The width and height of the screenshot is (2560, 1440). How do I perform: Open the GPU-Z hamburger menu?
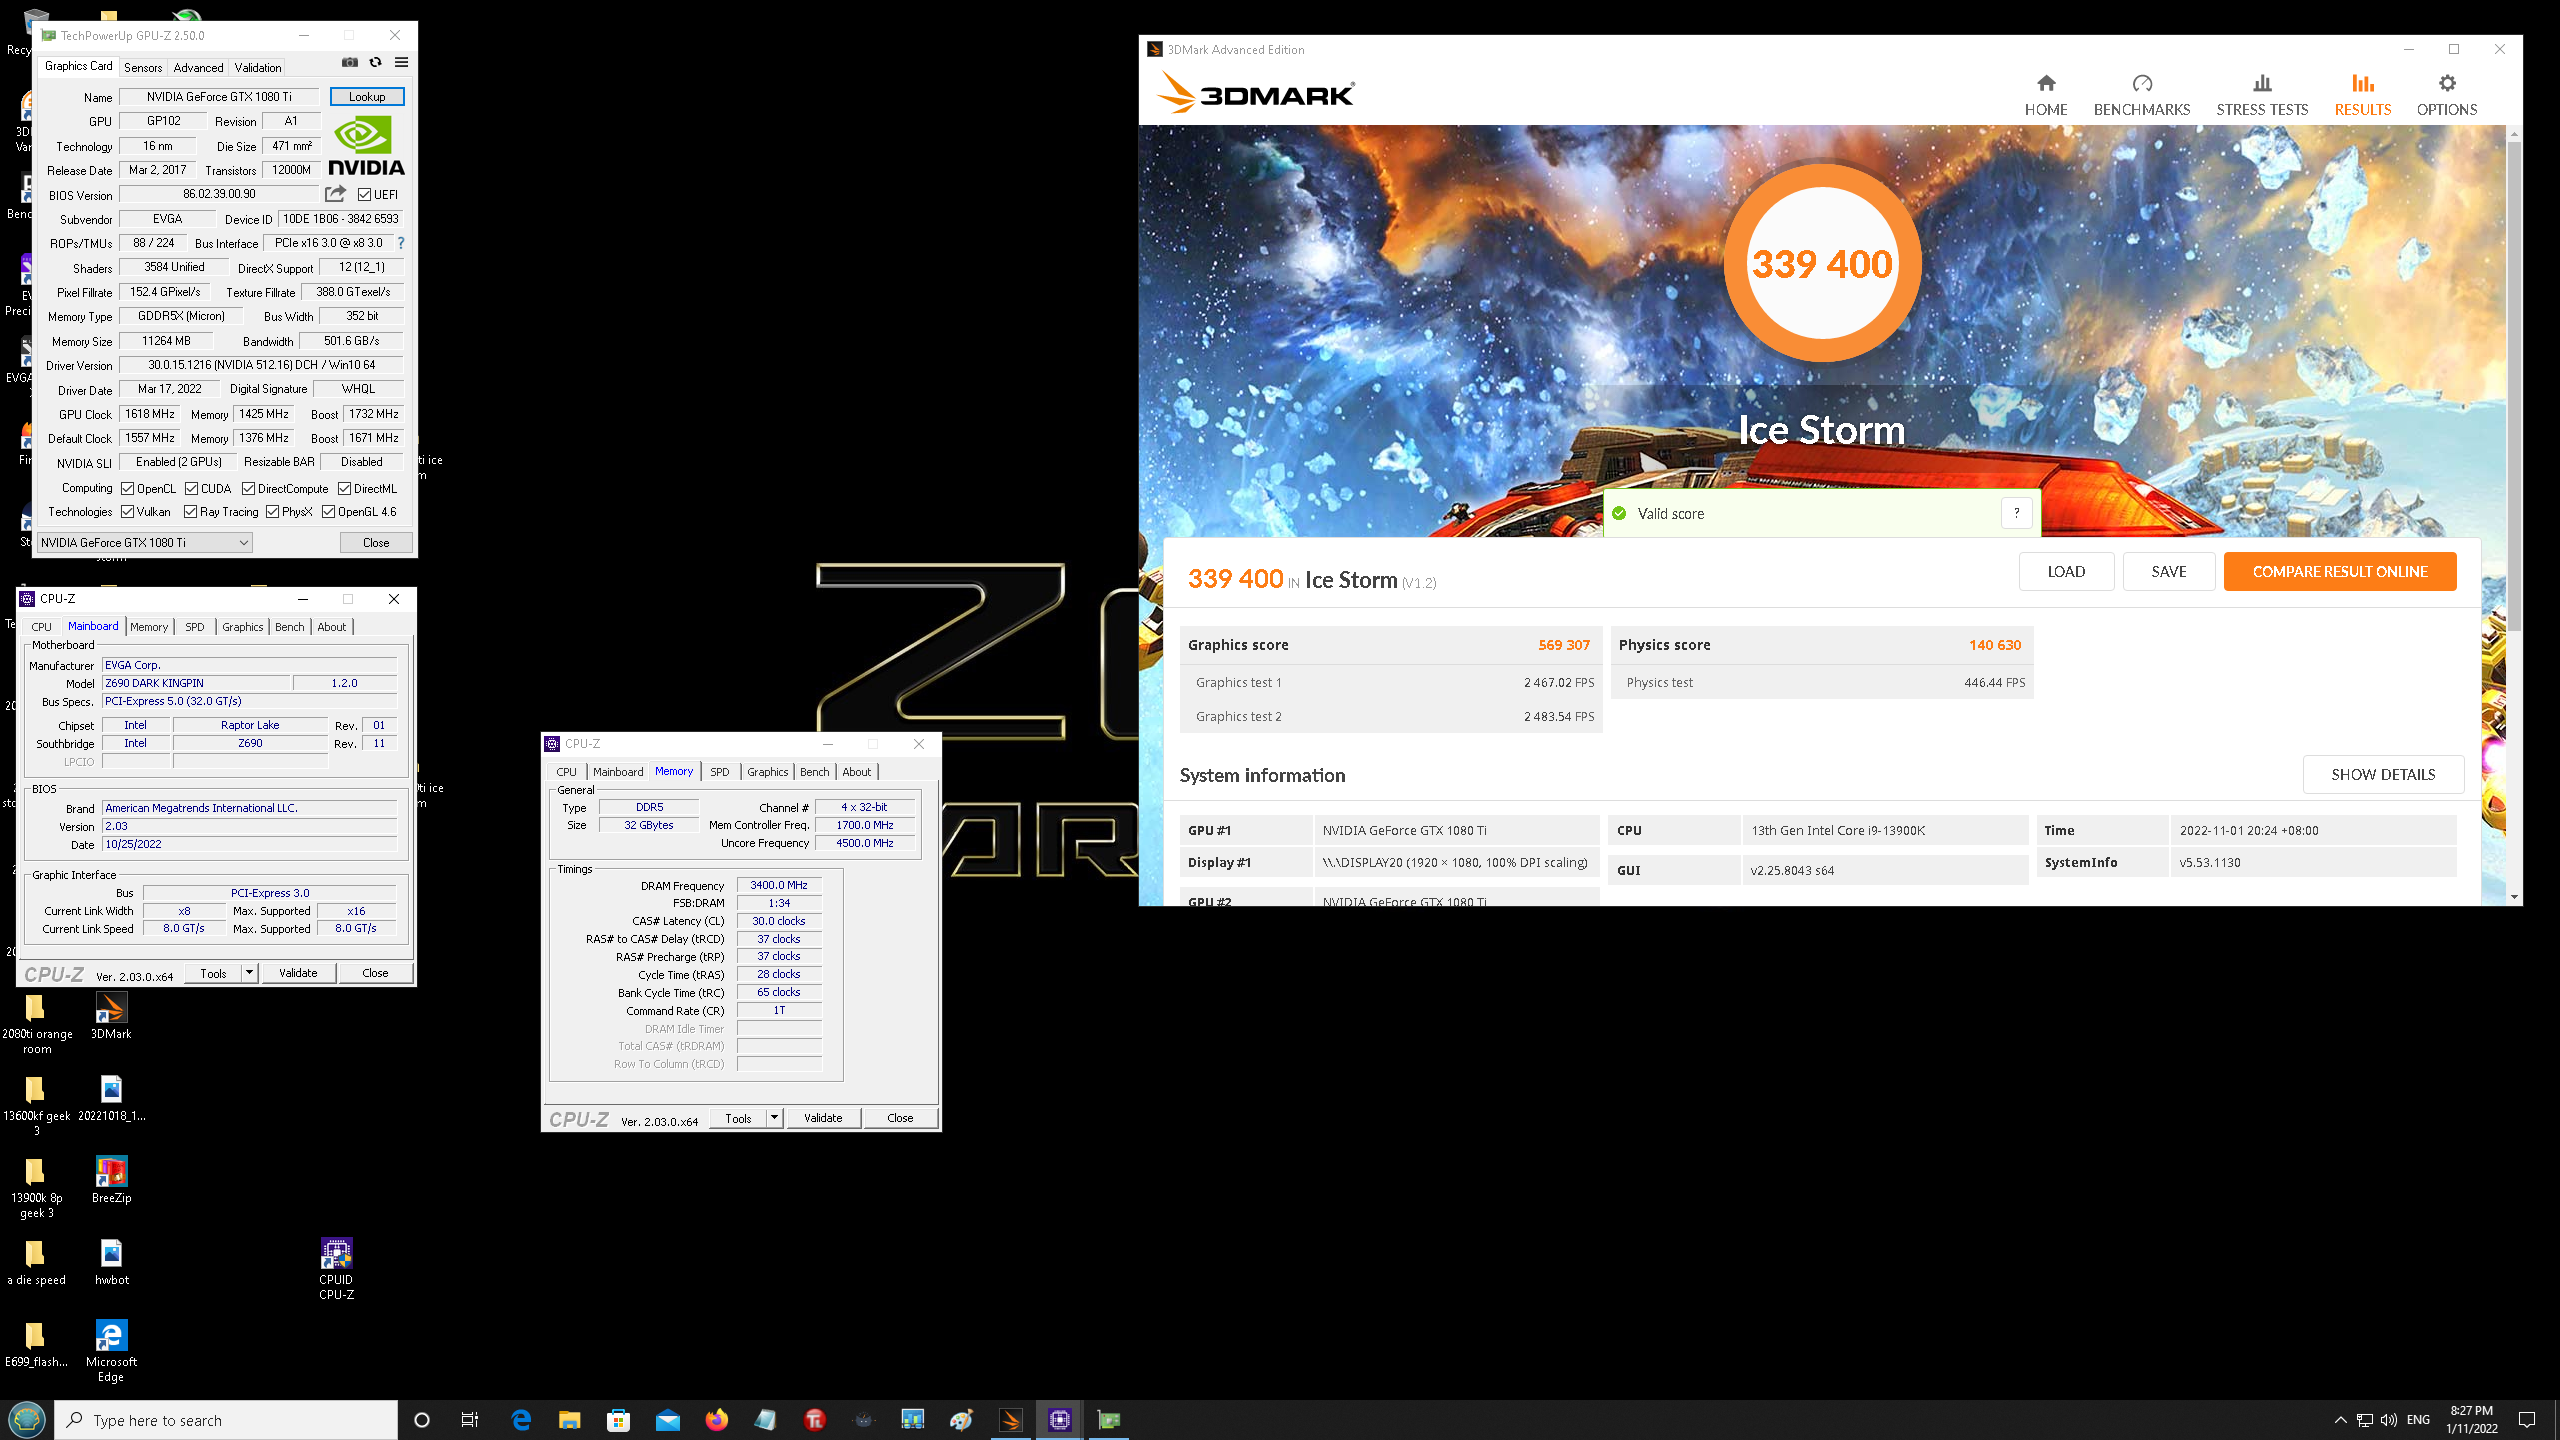tap(402, 62)
